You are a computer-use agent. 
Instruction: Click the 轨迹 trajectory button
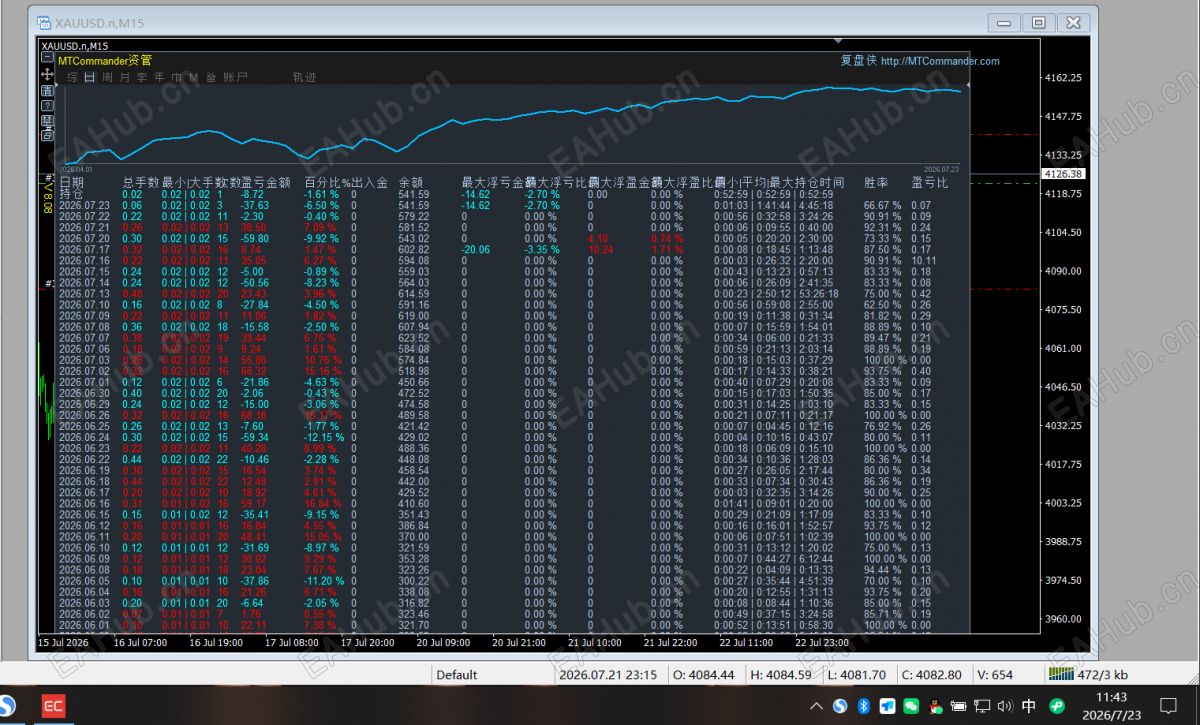tap(304, 77)
